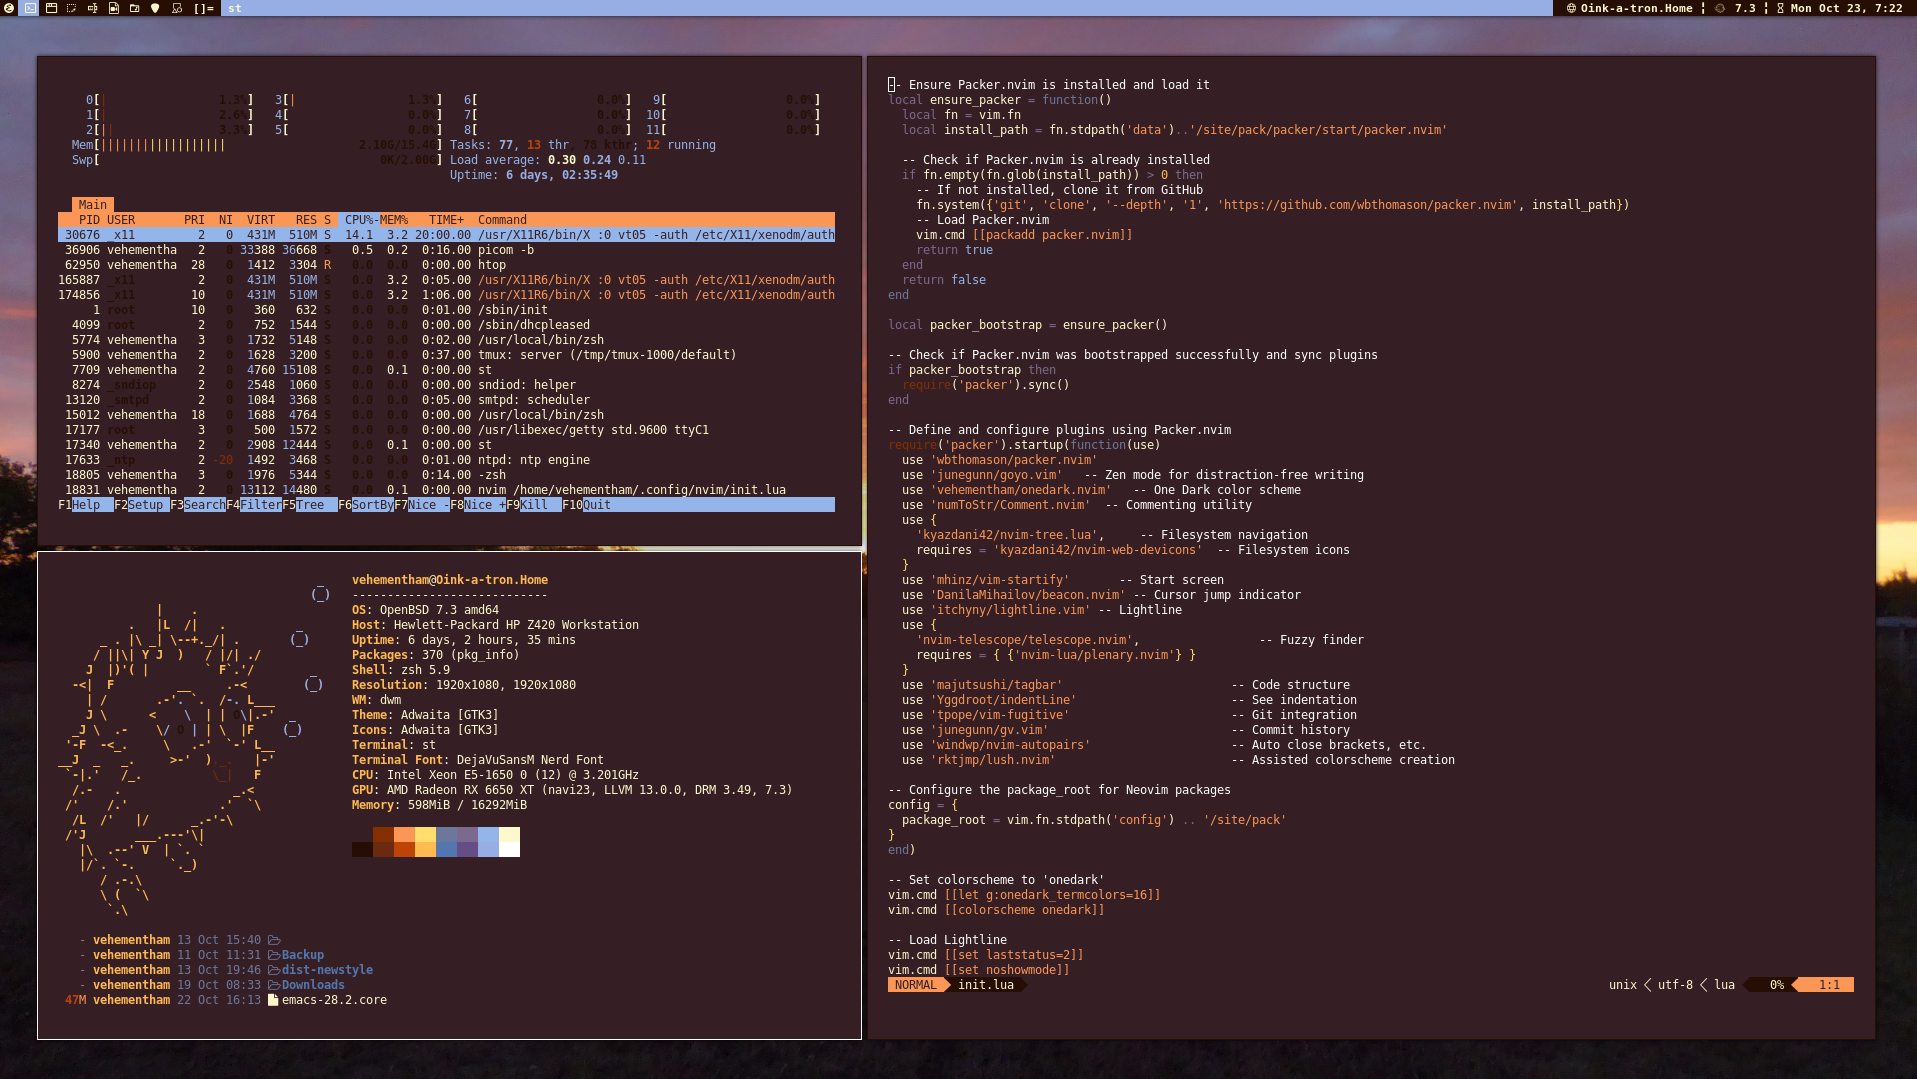The height and width of the screenshot is (1079, 1917).
Task: Open the browser window tag icon
Action: click(51, 8)
